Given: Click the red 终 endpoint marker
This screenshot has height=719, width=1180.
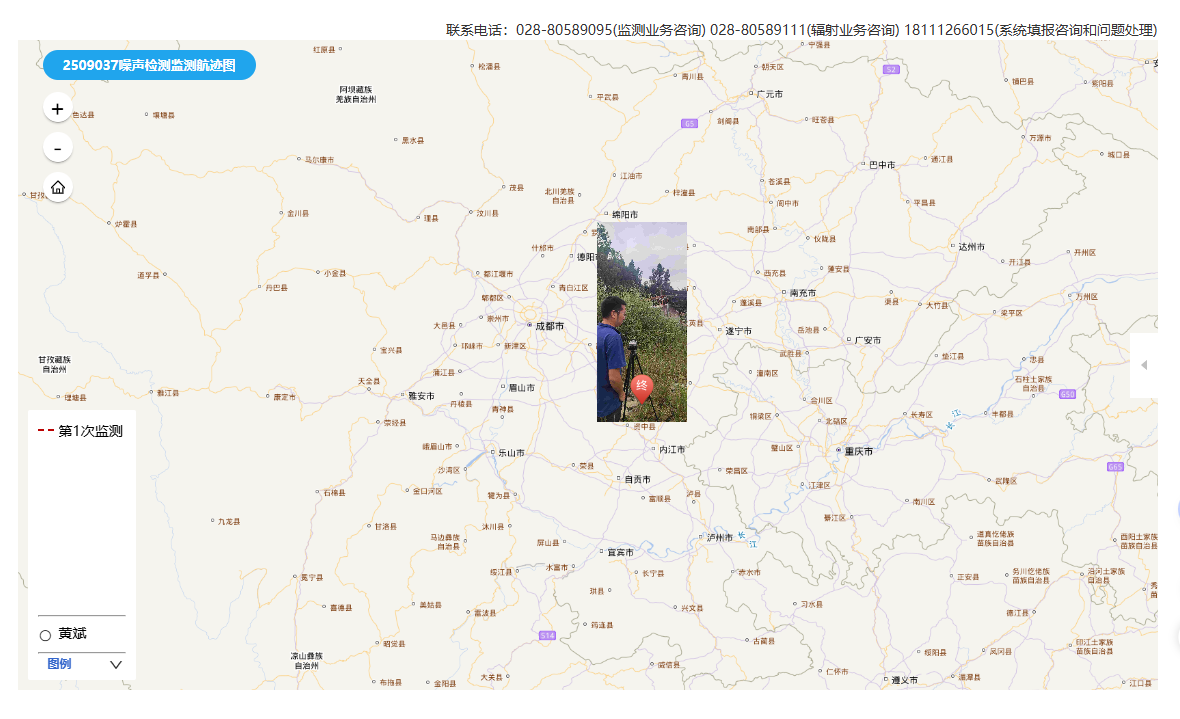Looking at the screenshot, I should pos(643,387).
